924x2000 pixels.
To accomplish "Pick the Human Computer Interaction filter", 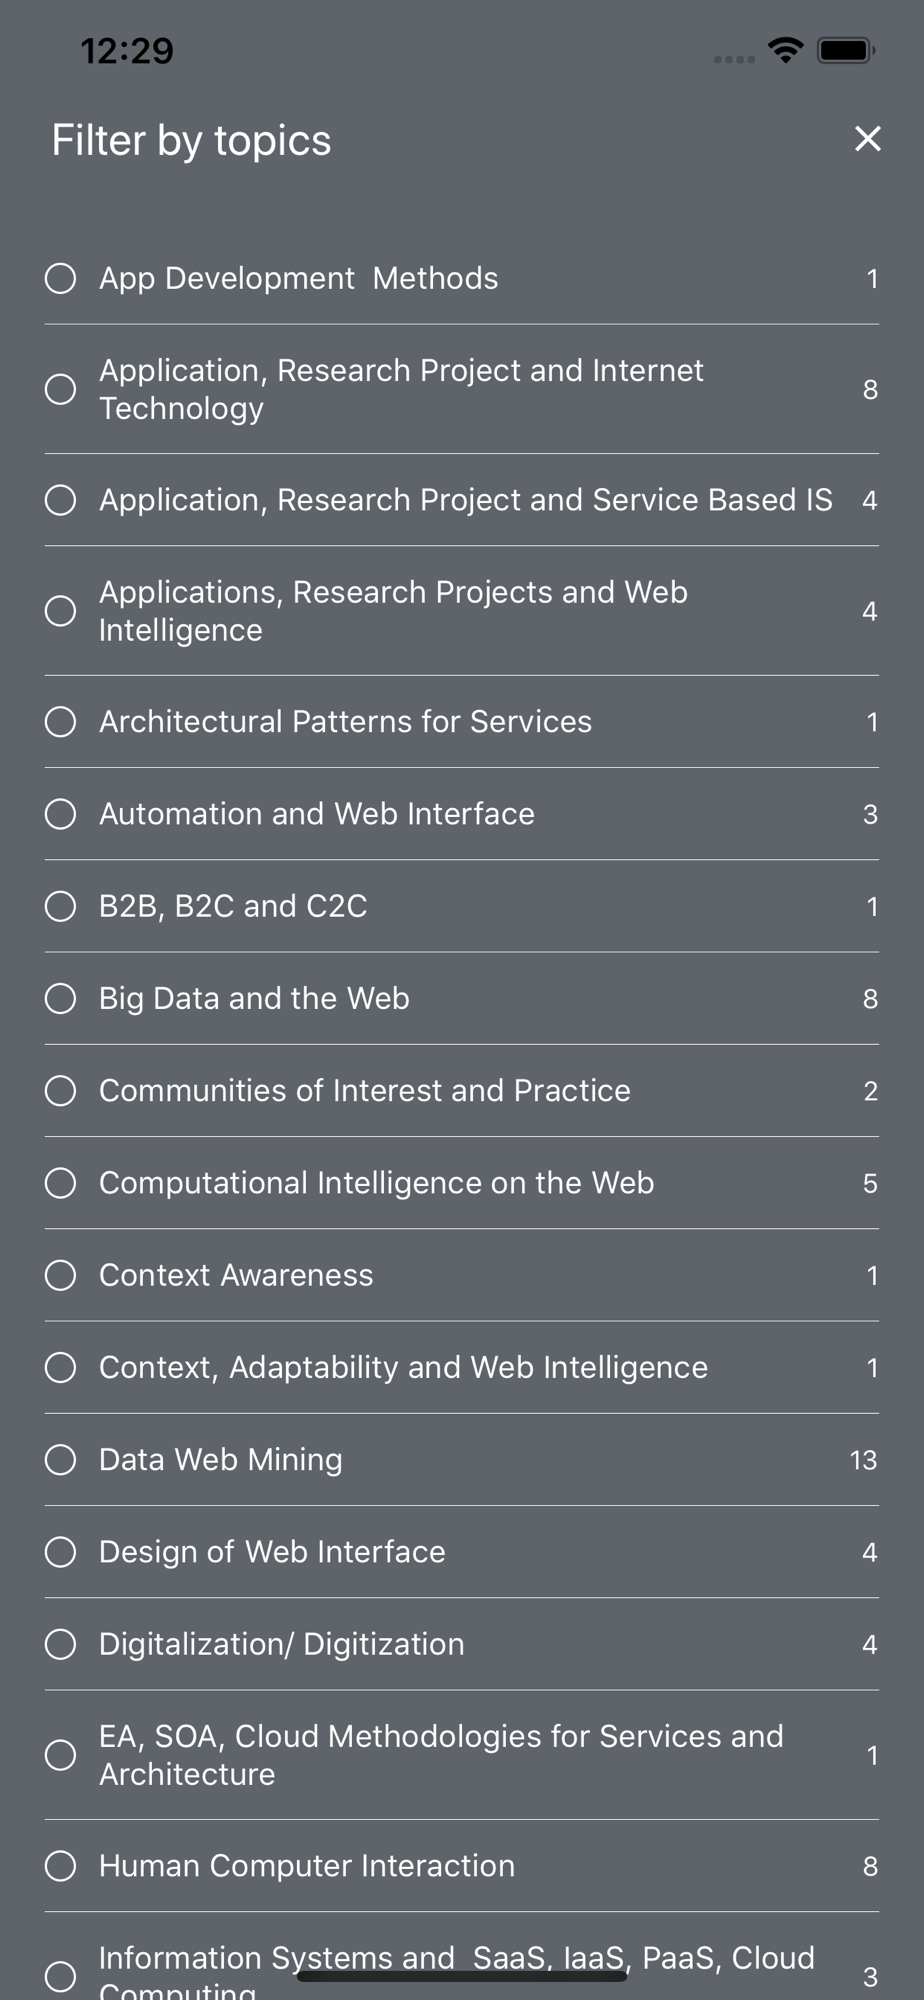I will point(61,1866).
